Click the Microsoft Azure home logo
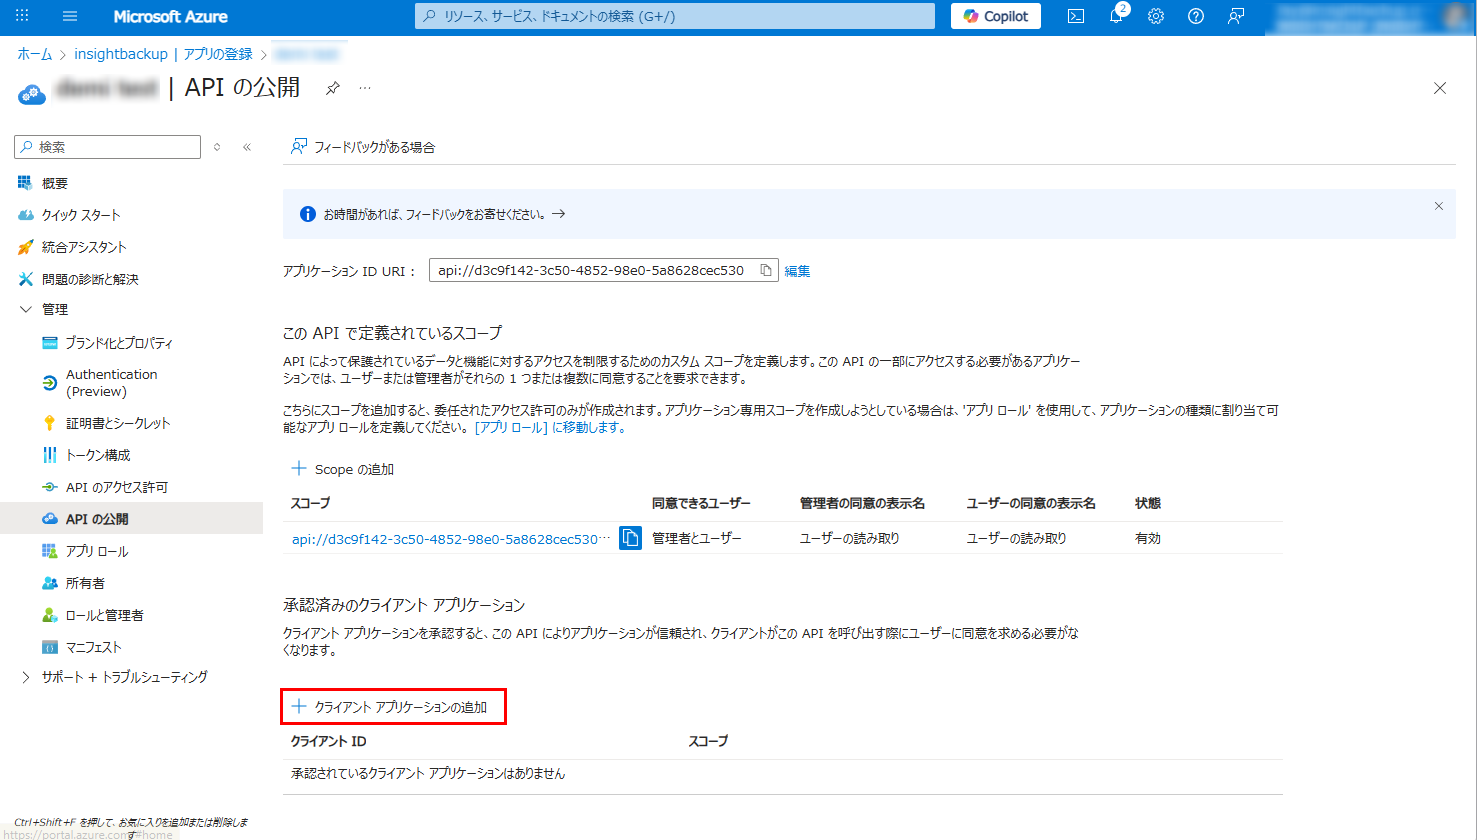Image resolution: width=1477 pixels, height=840 pixels. tap(170, 17)
